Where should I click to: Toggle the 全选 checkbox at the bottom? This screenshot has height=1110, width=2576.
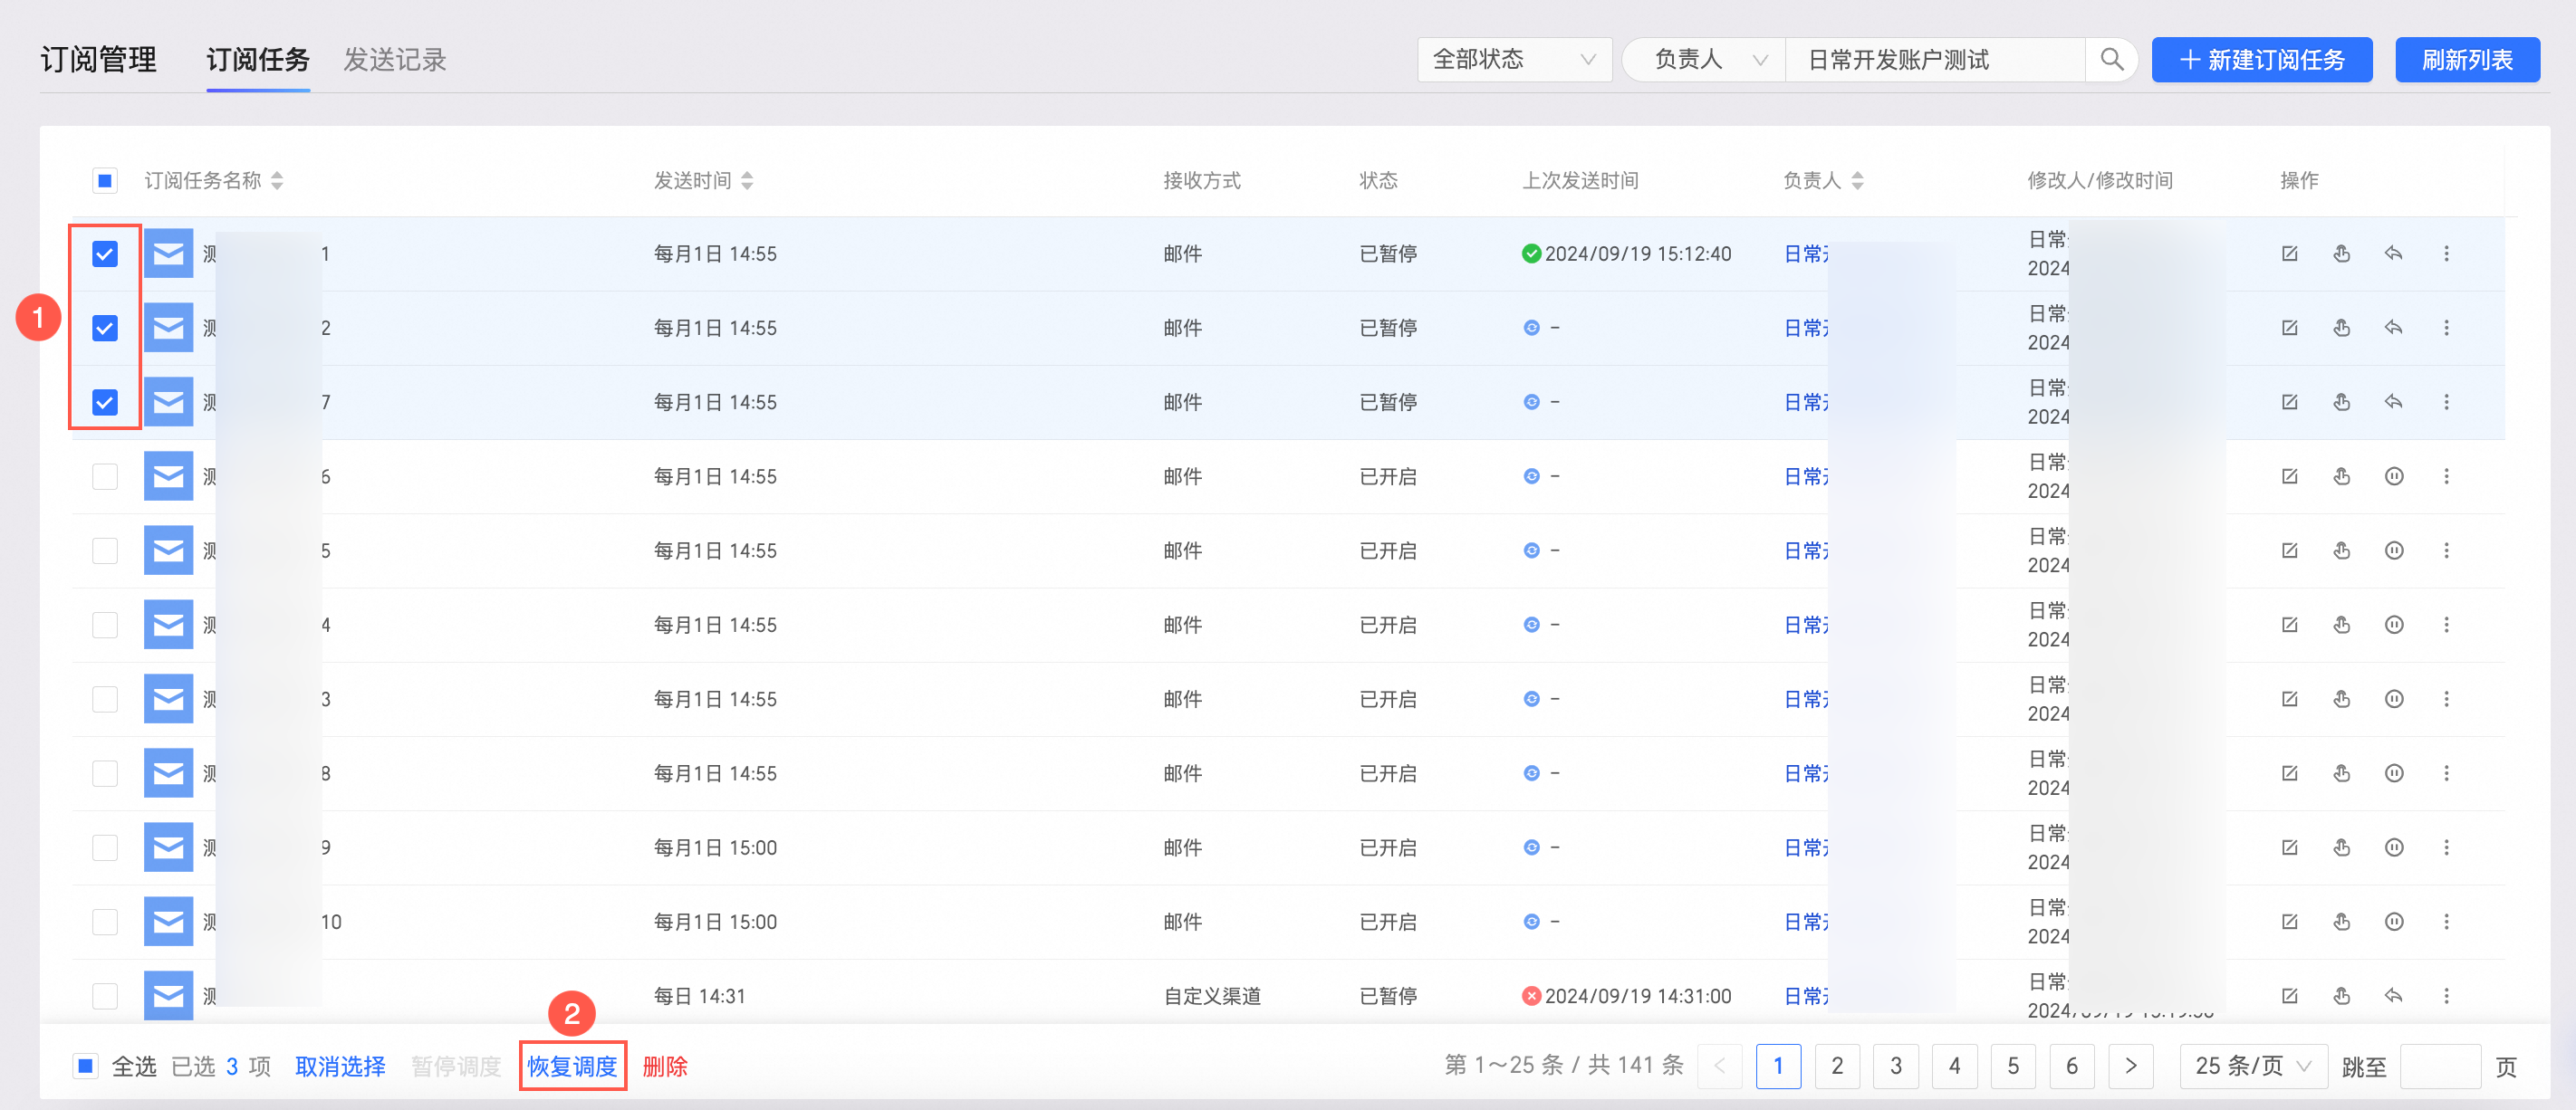(x=86, y=1066)
